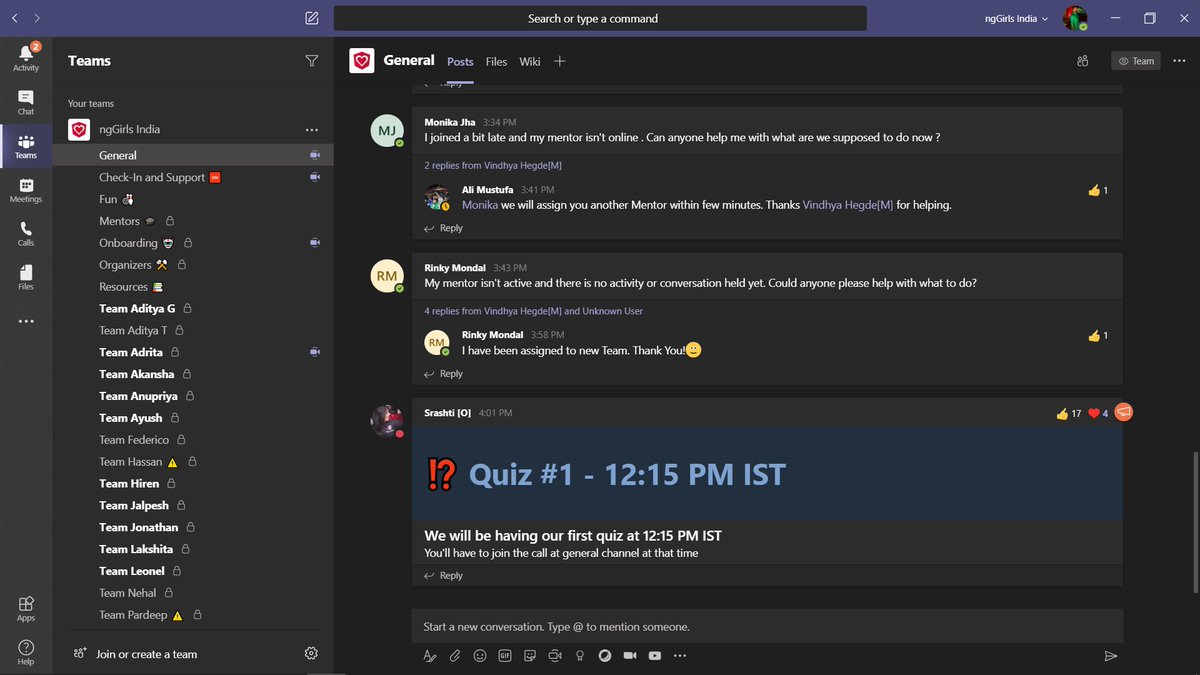Open the Team Aditya G channel
The height and width of the screenshot is (675, 1200).
[194, 308]
